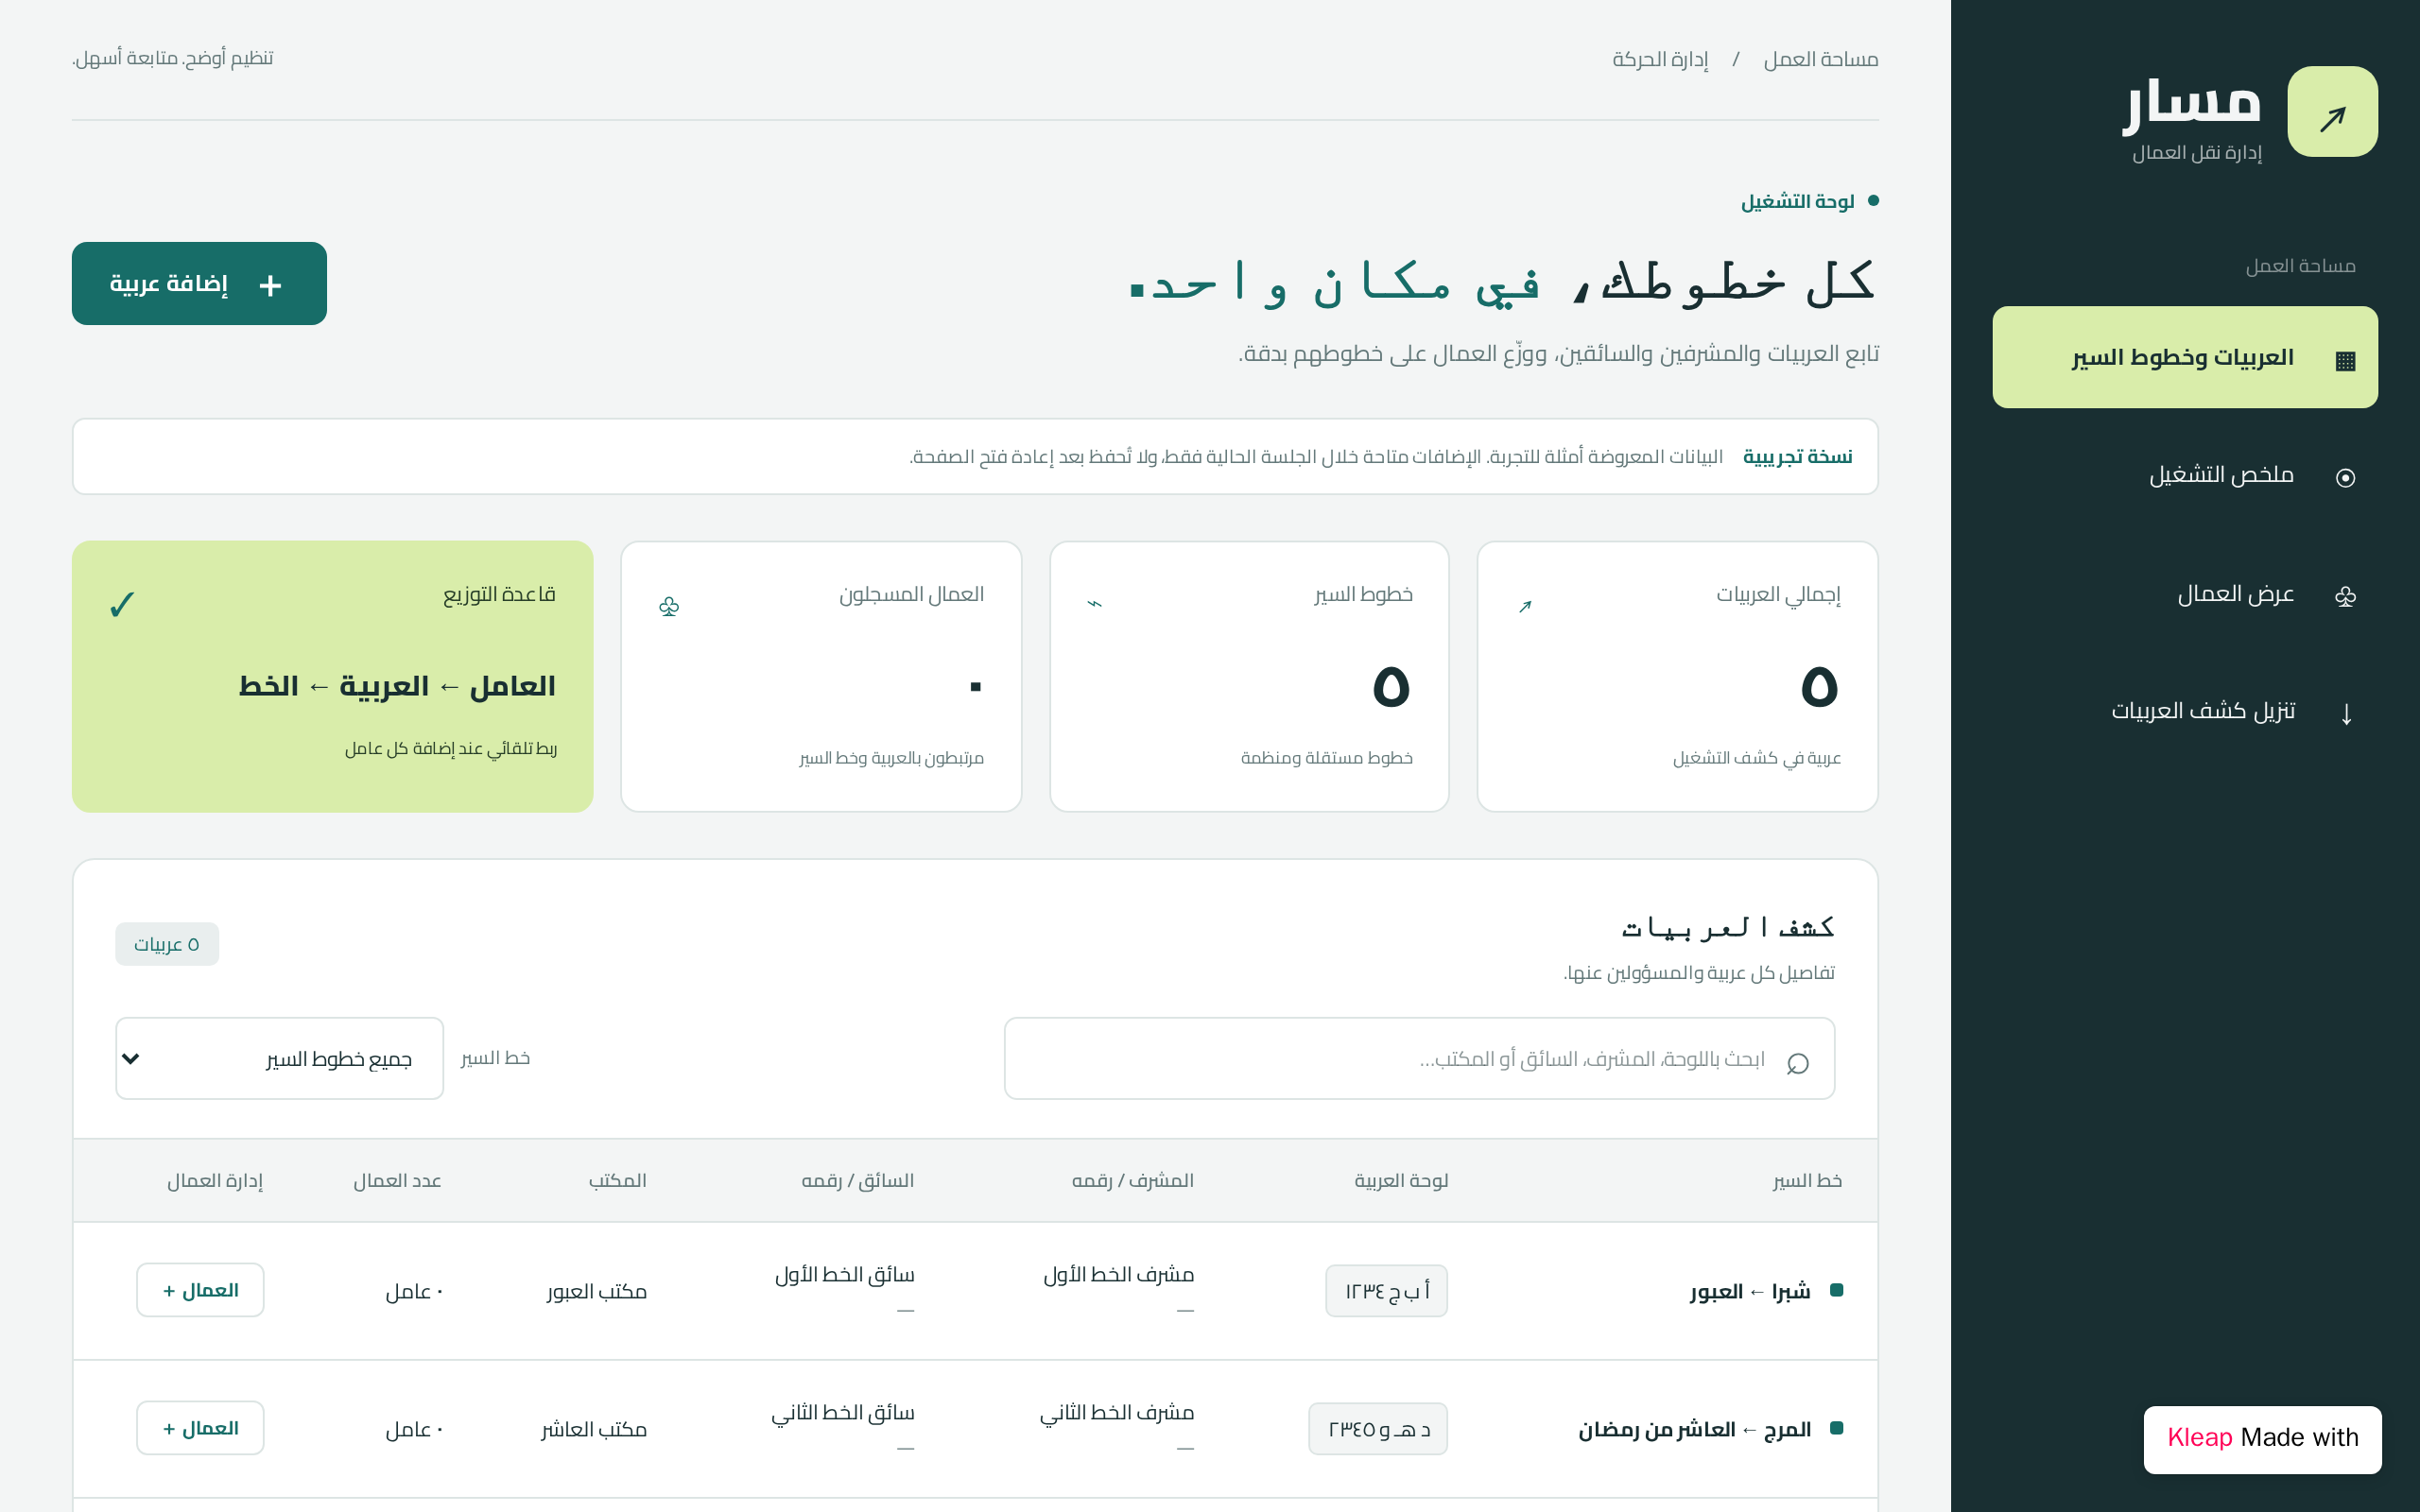Image resolution: width=2420 pixels, height=1512 pixels.
Task: Open the عرض العمال sidebar item
Action: coord(2184,594)
